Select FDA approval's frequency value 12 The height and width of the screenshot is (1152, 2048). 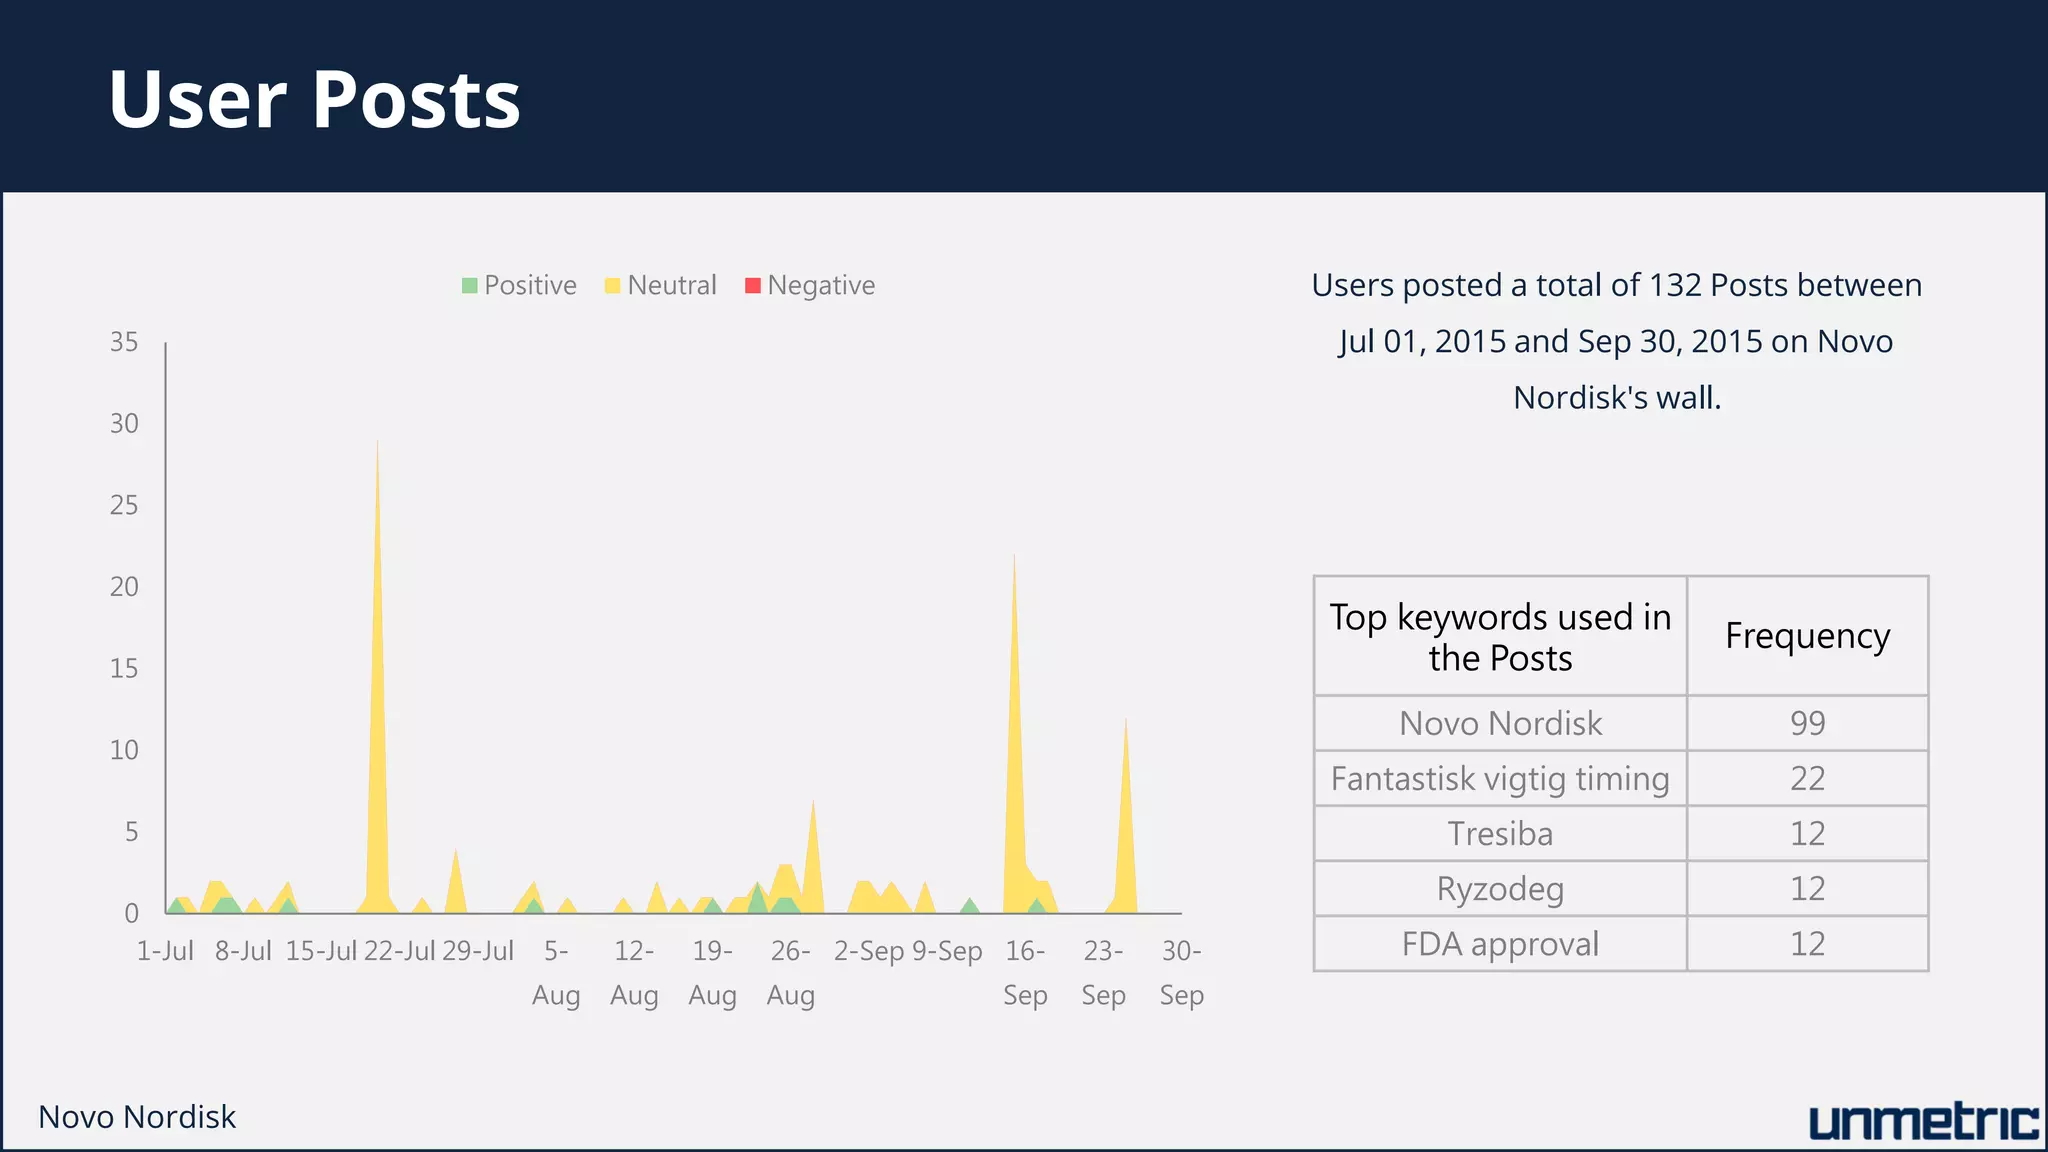(x=1807, y=943)
